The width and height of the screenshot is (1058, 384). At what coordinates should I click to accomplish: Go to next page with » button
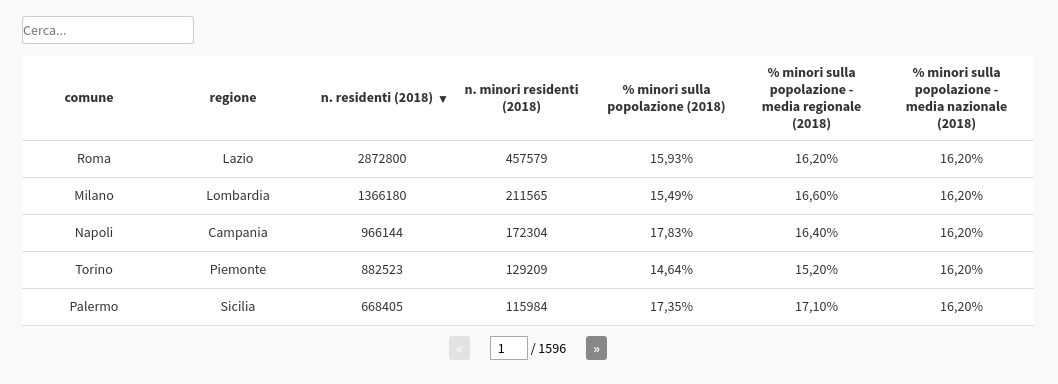[x=596, y=348]
